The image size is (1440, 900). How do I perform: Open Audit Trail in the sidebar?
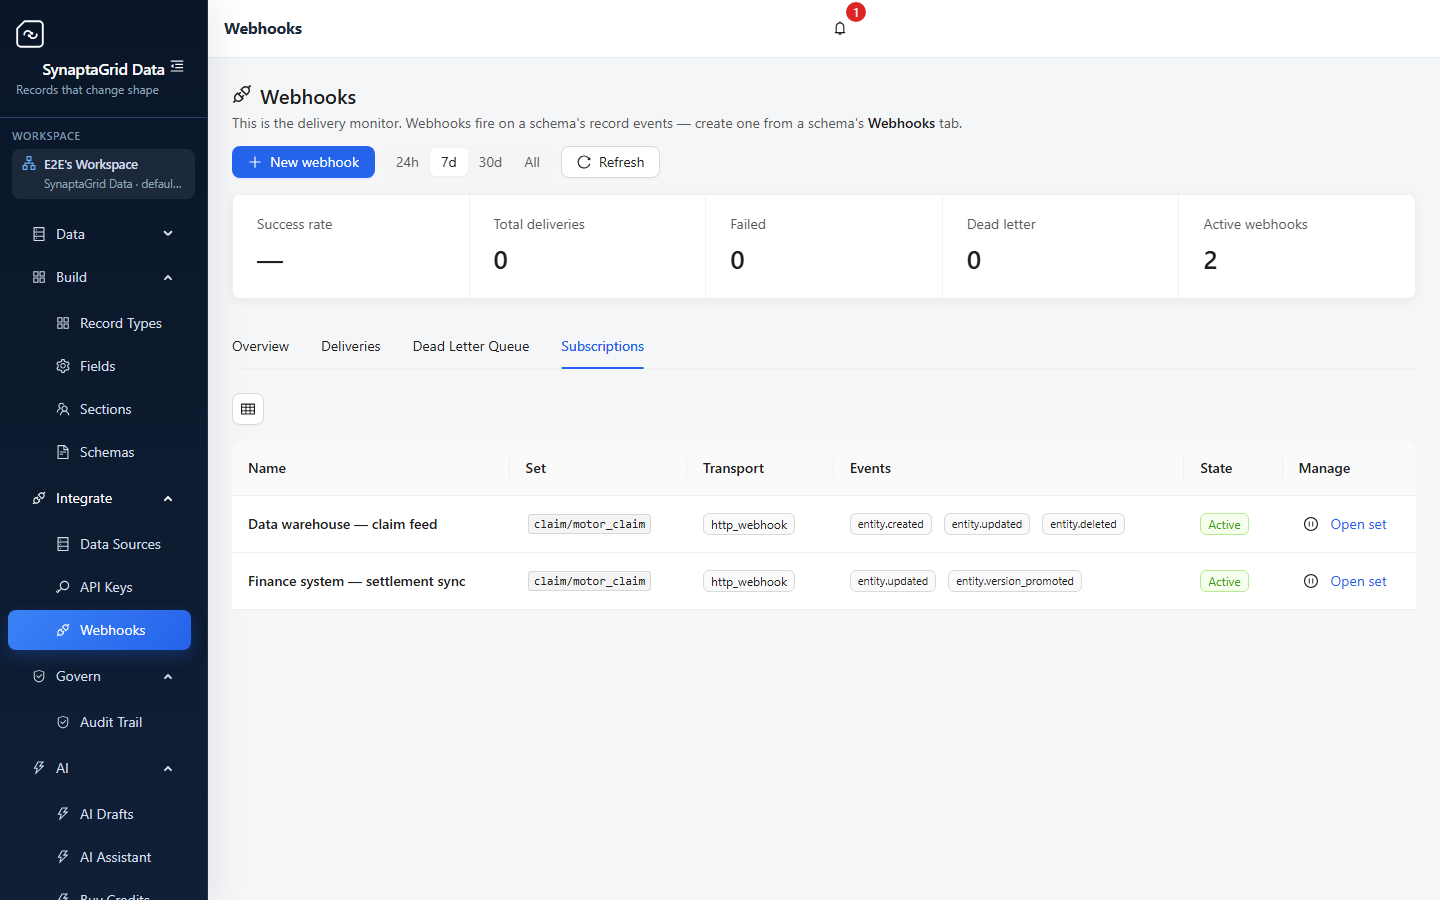point(99,722)
